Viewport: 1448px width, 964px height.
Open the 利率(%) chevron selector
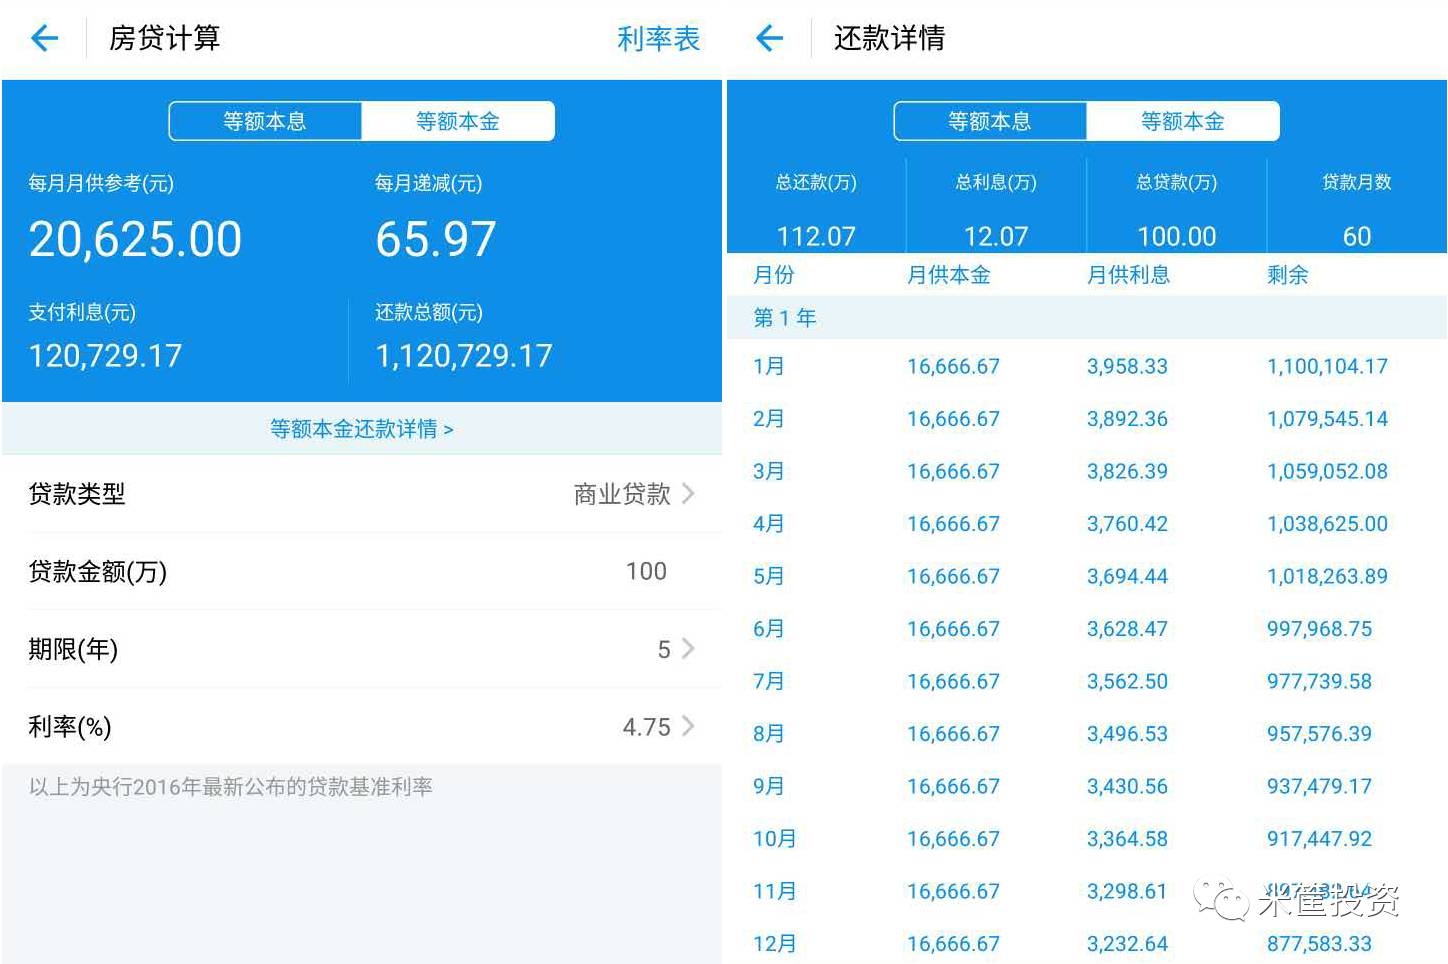pos(688,725)
